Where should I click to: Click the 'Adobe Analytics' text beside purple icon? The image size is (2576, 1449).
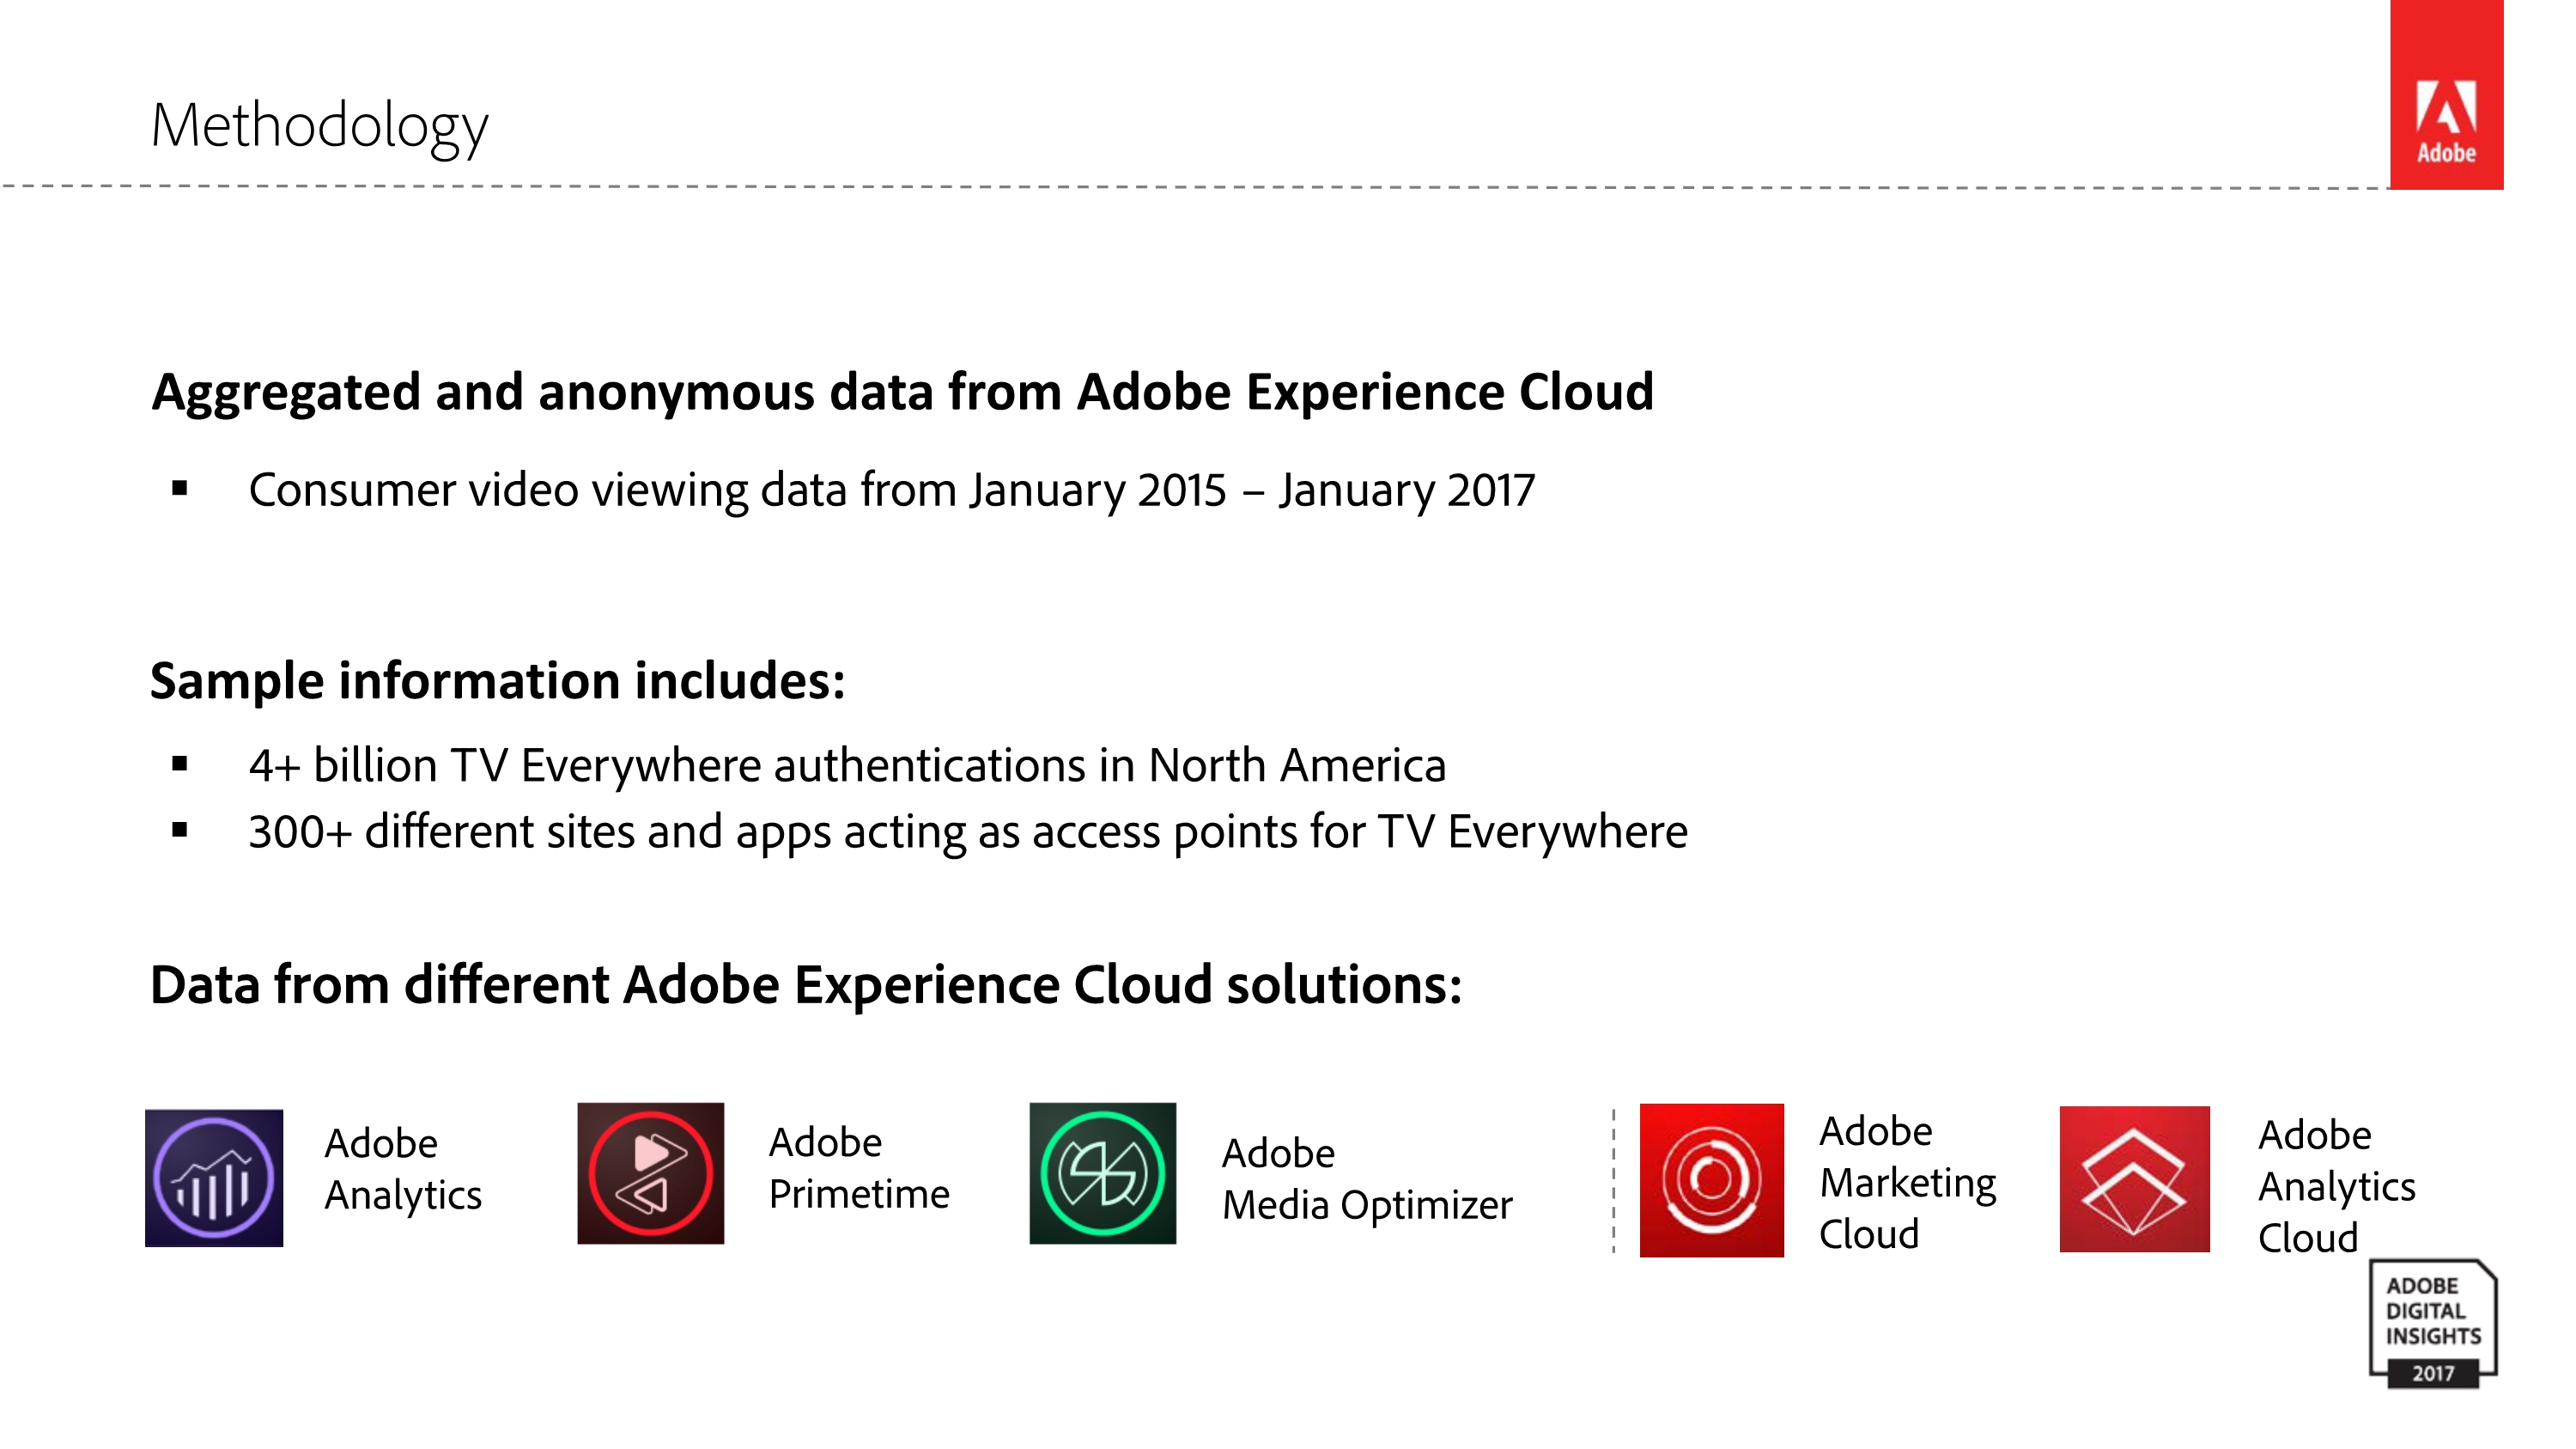click(x=402, y=1169)
